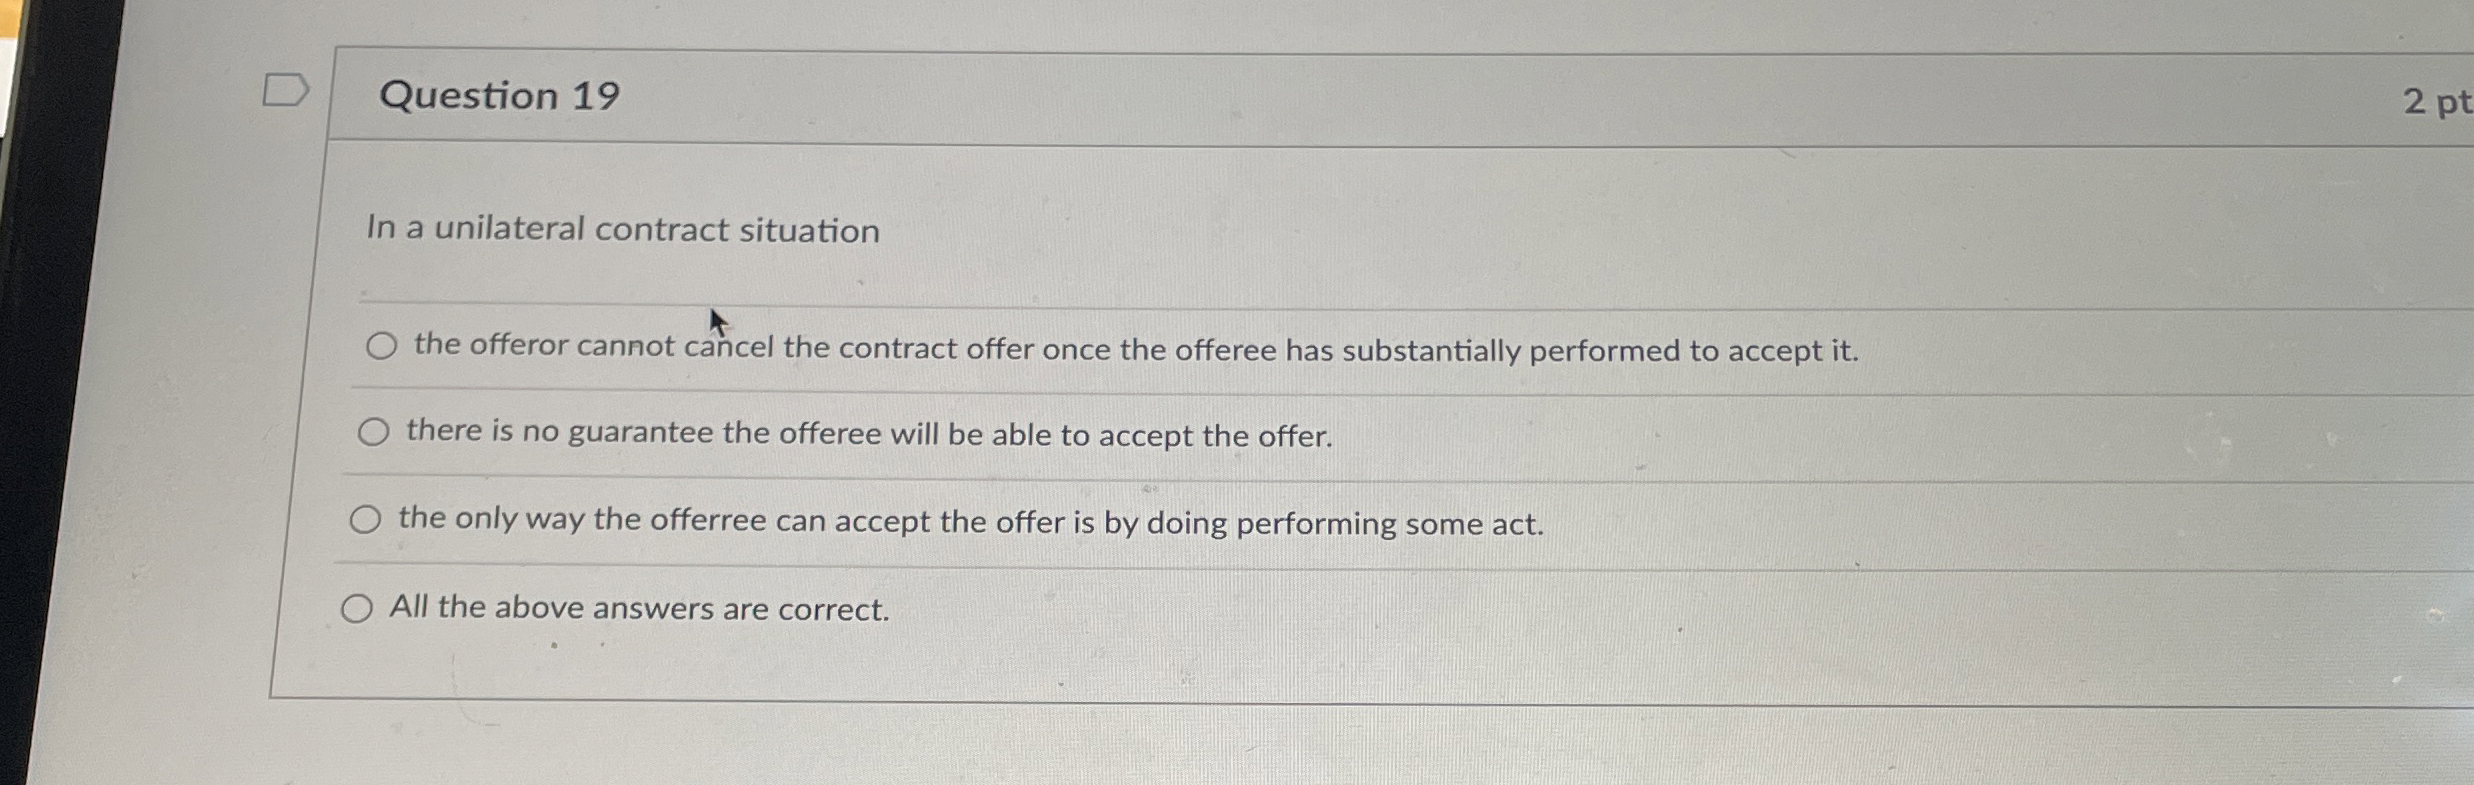Choose 'there is no guarantee the offeree will be able to accept the offer'
This screenshot has height=785, width=2474.
(x=374, y=433)
